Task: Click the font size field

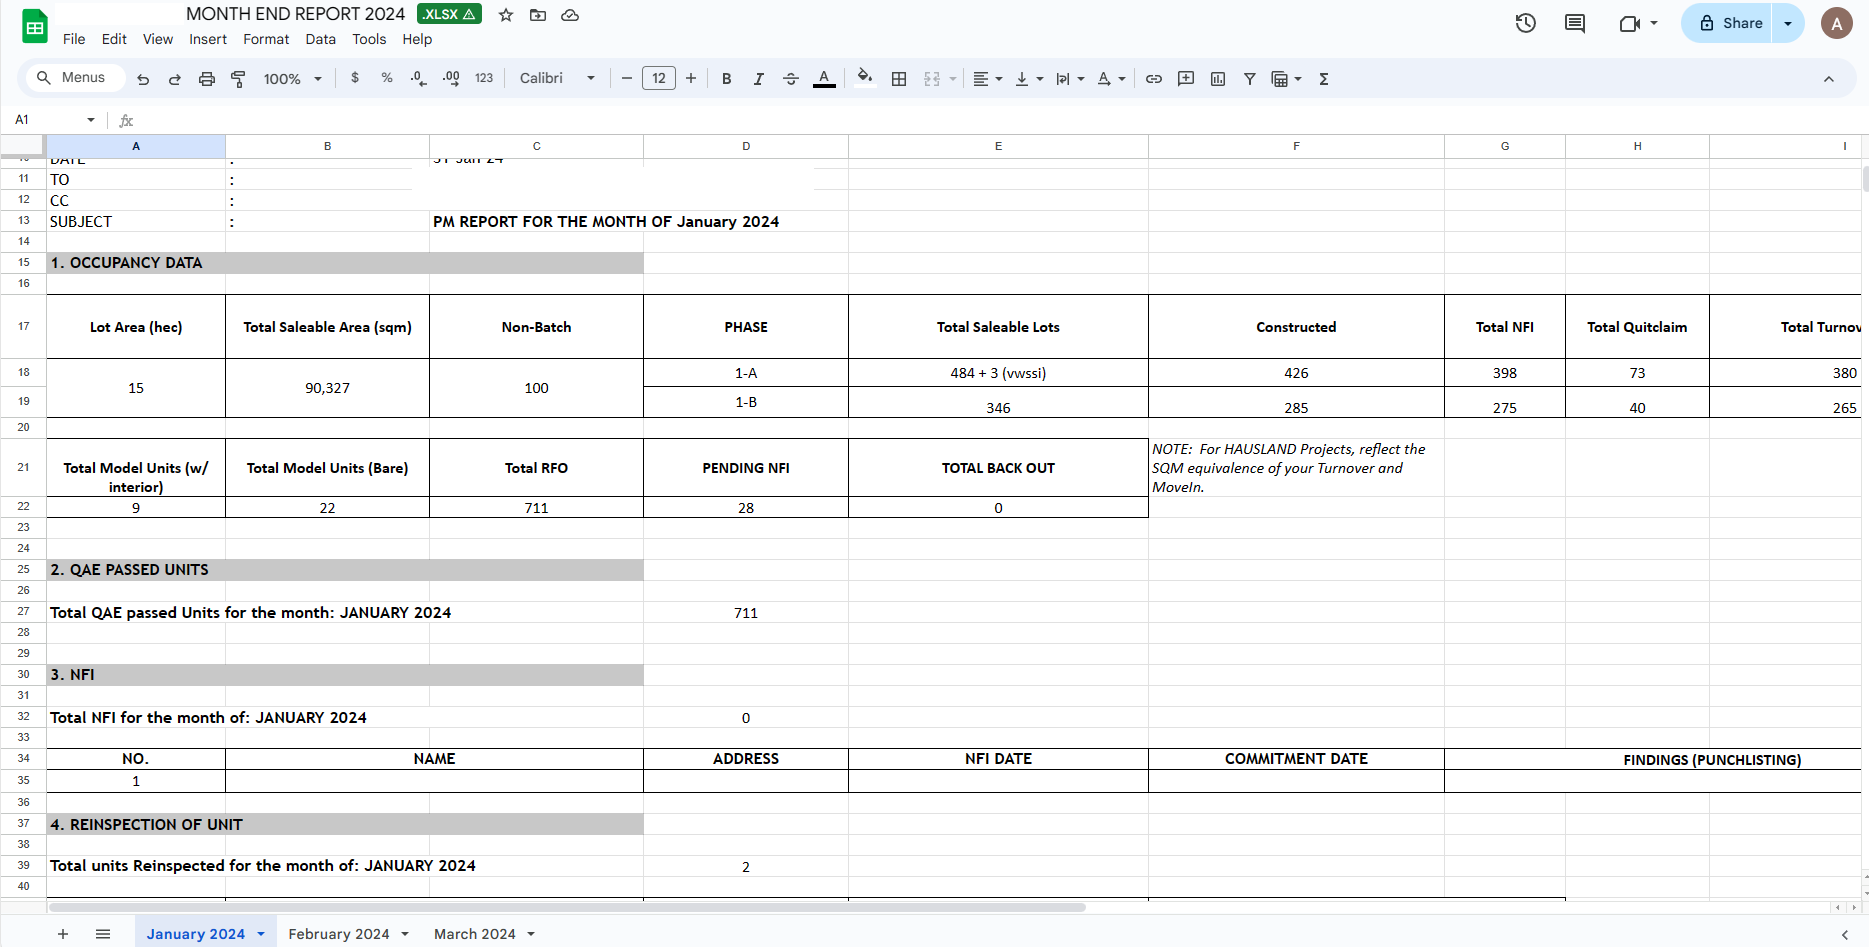Action: pos(659,78)
